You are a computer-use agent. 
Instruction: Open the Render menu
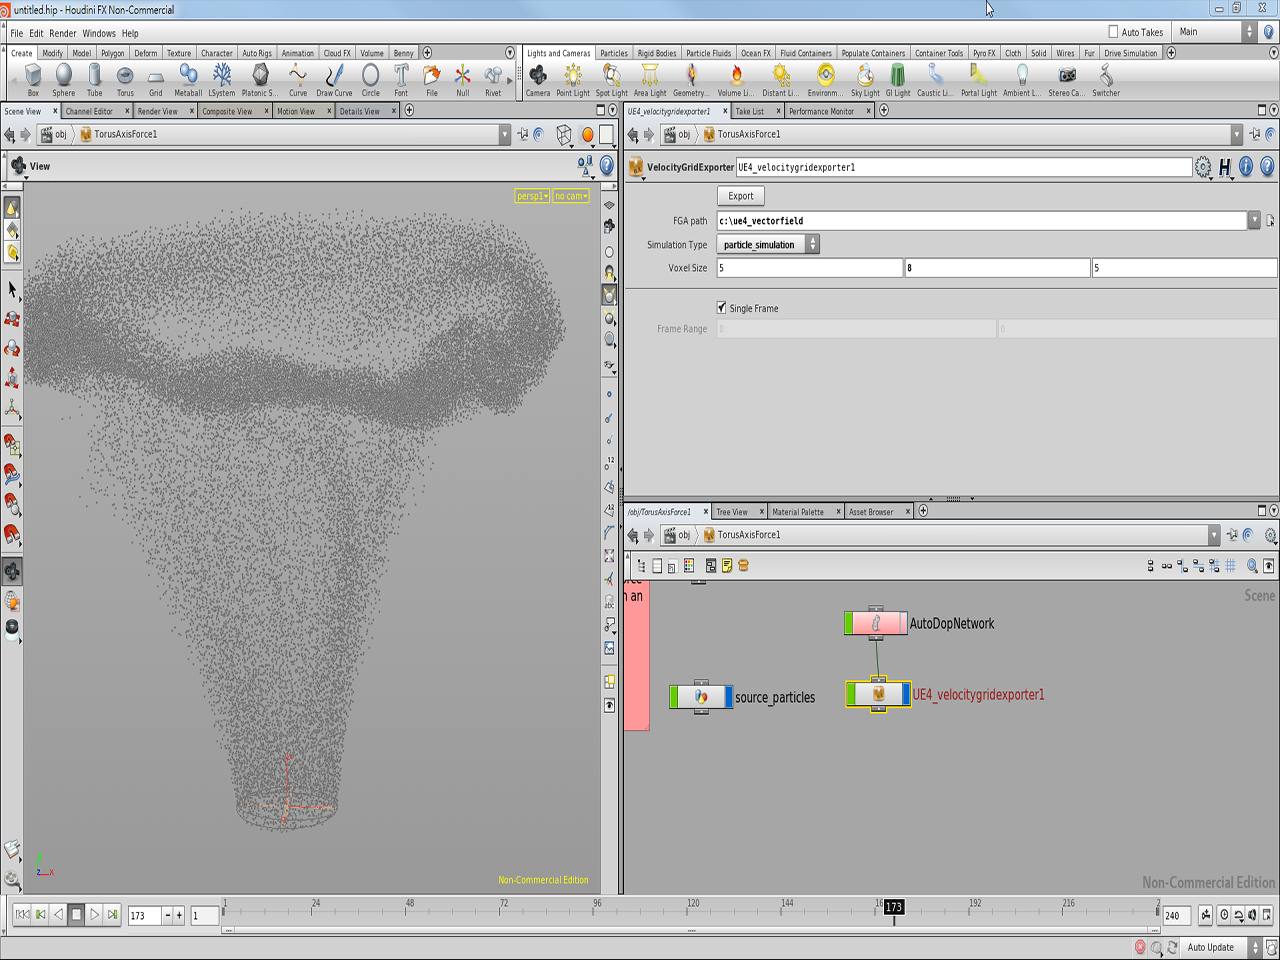coord(63,33)
